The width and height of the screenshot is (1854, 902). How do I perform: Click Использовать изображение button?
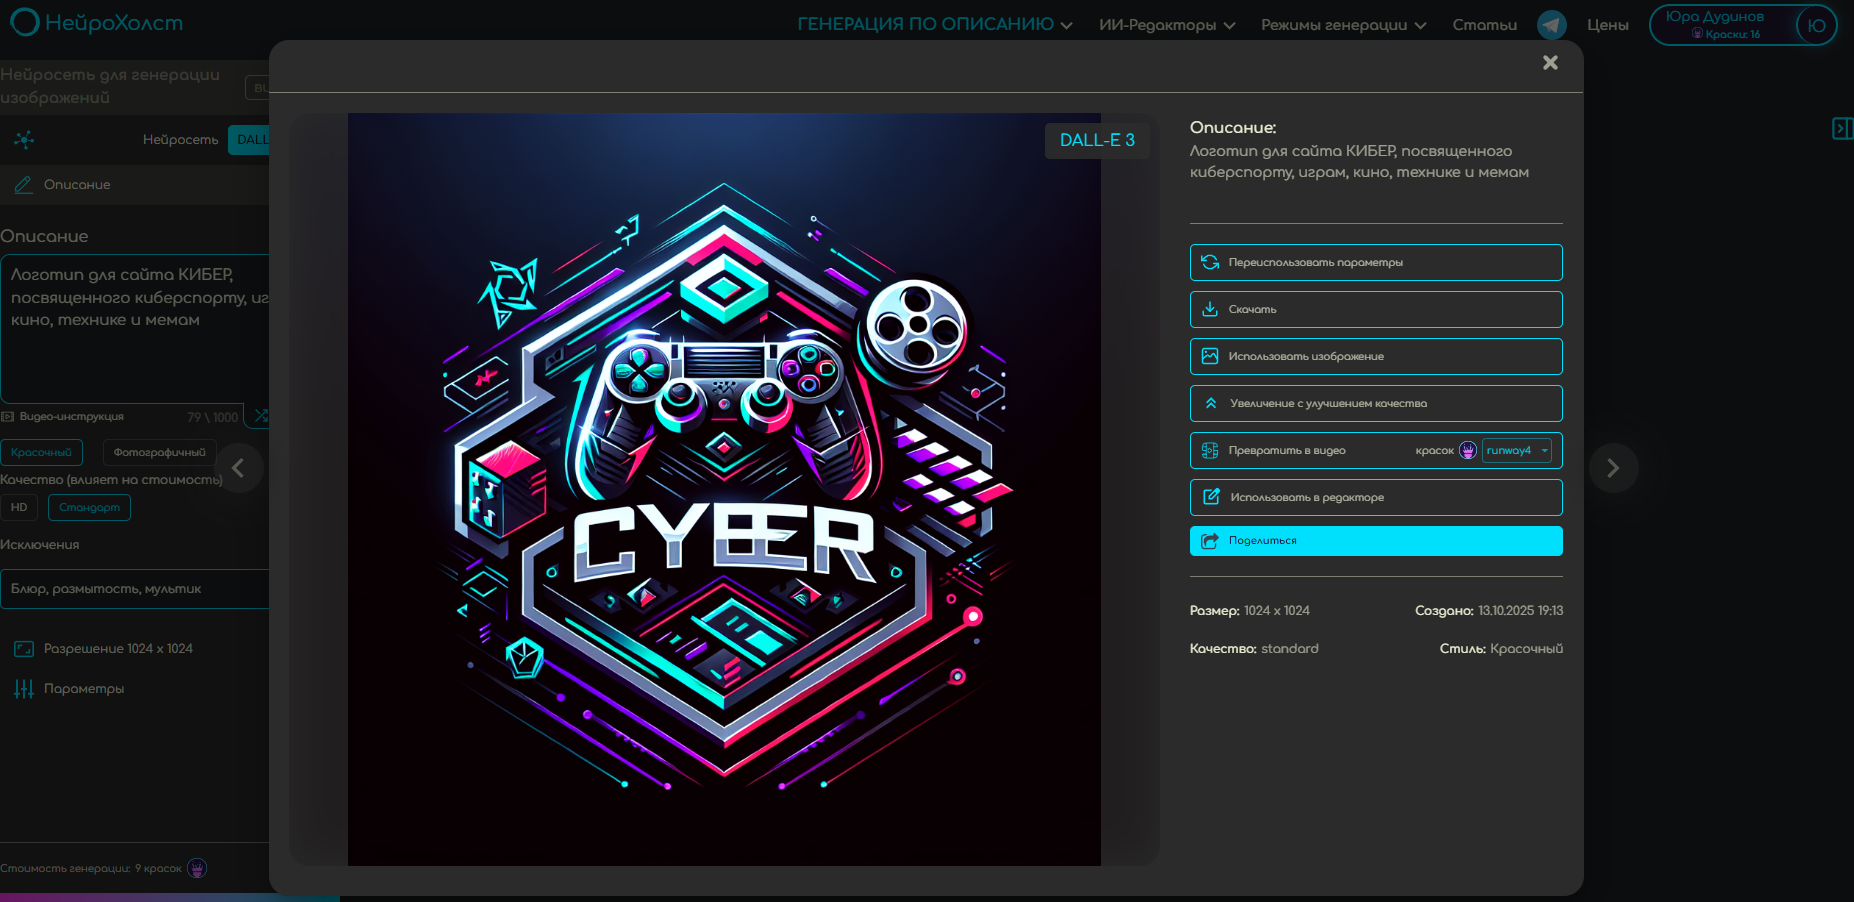click(x=1375, y=356)
